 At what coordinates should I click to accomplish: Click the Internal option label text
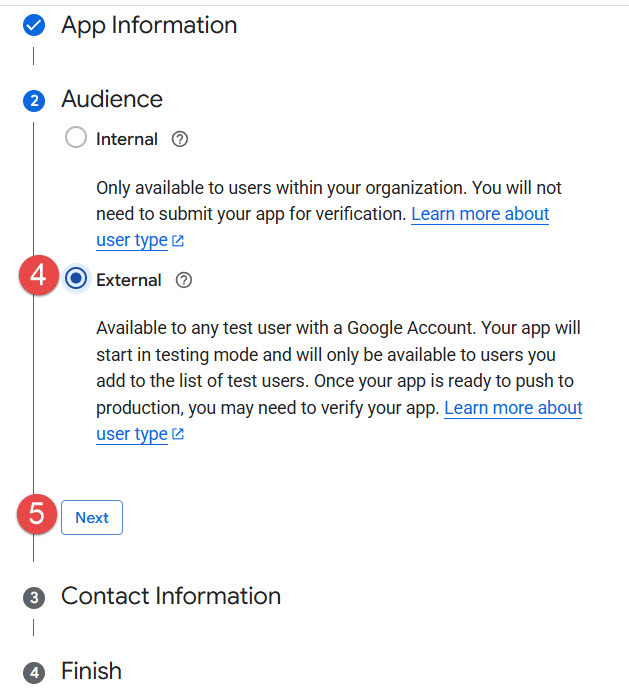coord(127,139)
